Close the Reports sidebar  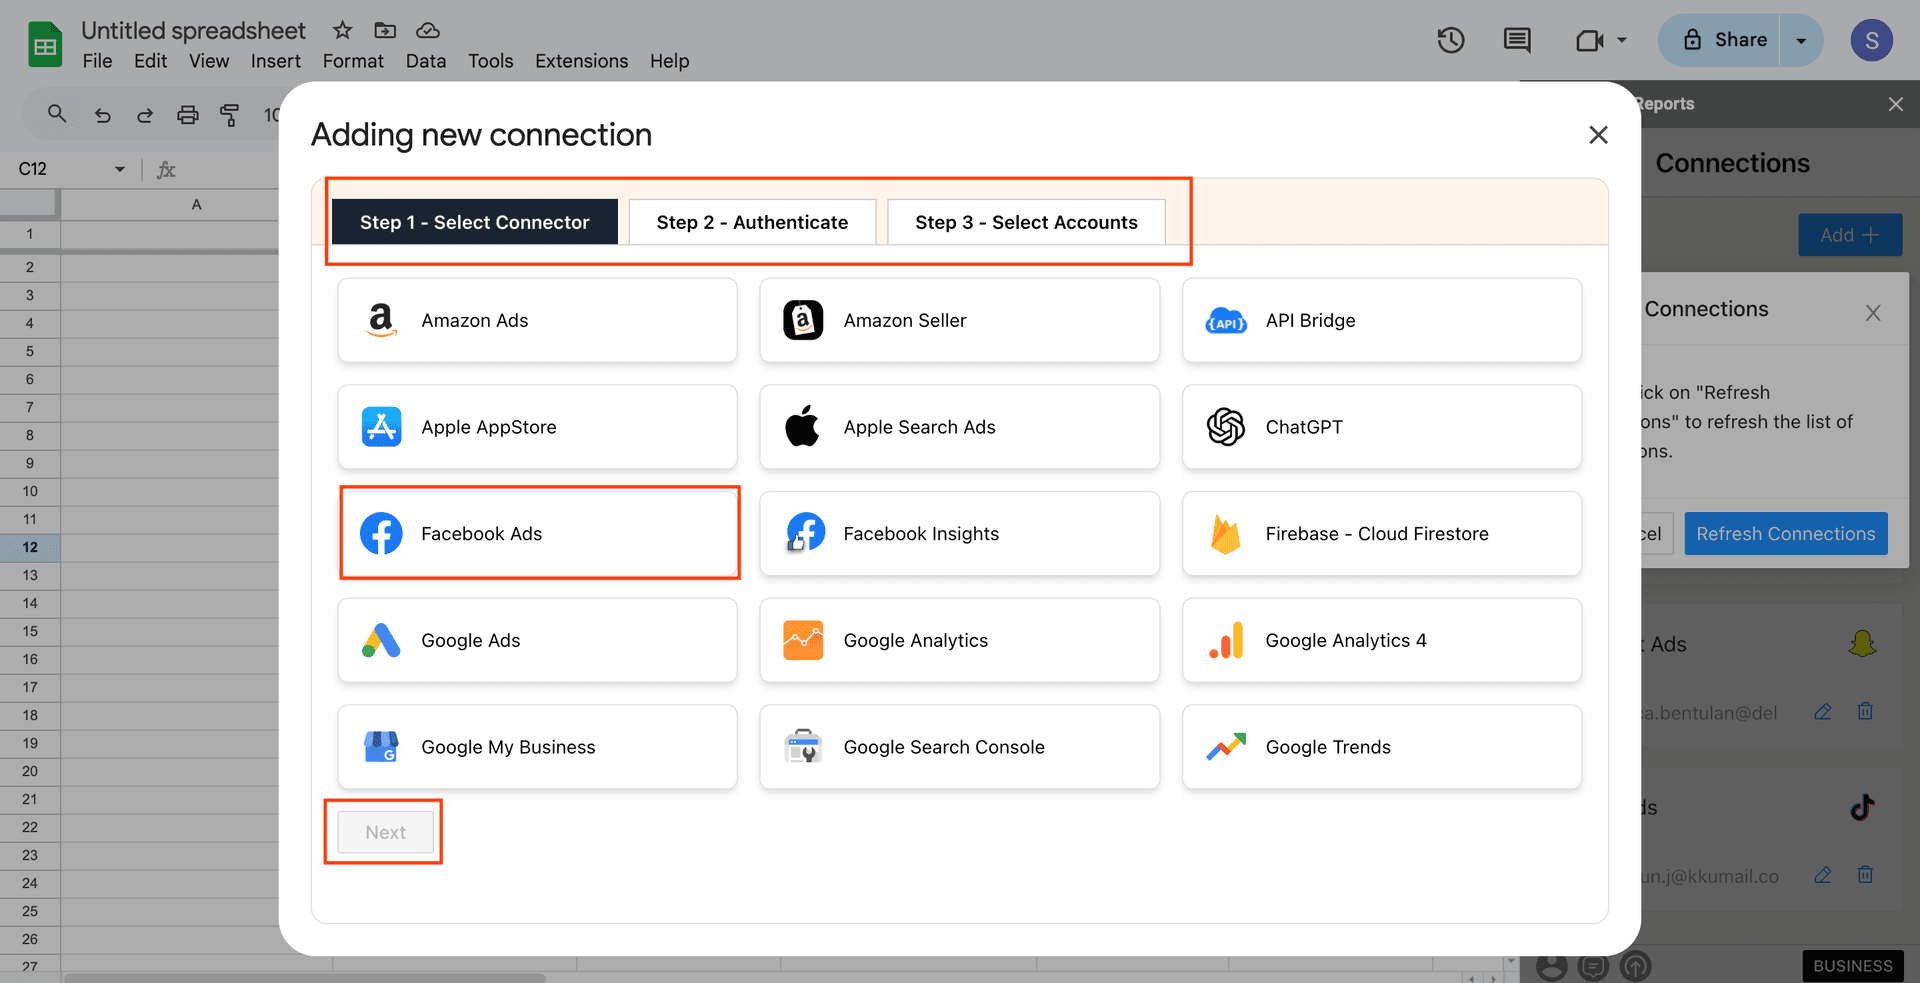1895,104
